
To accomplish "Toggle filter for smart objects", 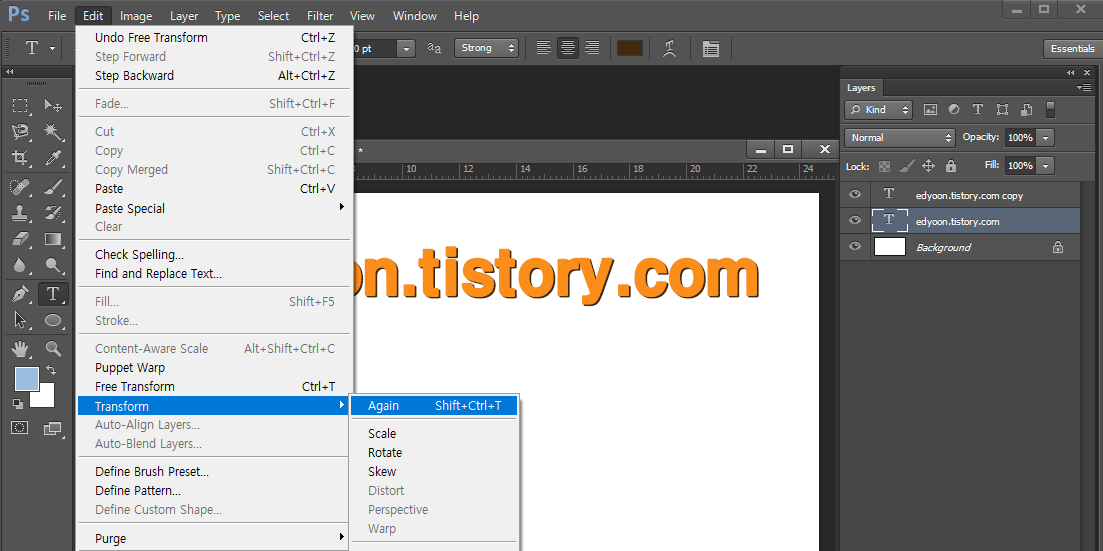I will point(1026,110).
